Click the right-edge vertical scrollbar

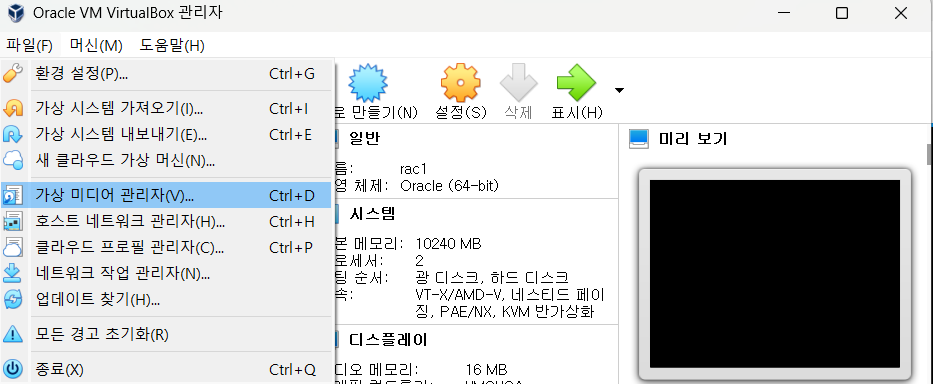pyautogui.click(x=929, y=154)
